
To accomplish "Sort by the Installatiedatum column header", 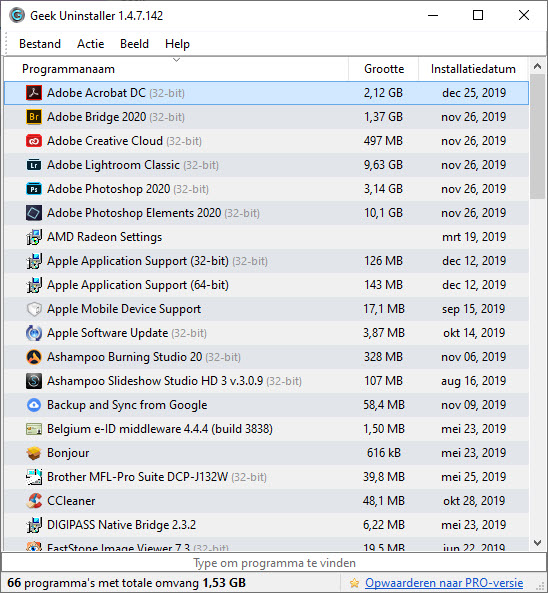I will click(473, 69).
